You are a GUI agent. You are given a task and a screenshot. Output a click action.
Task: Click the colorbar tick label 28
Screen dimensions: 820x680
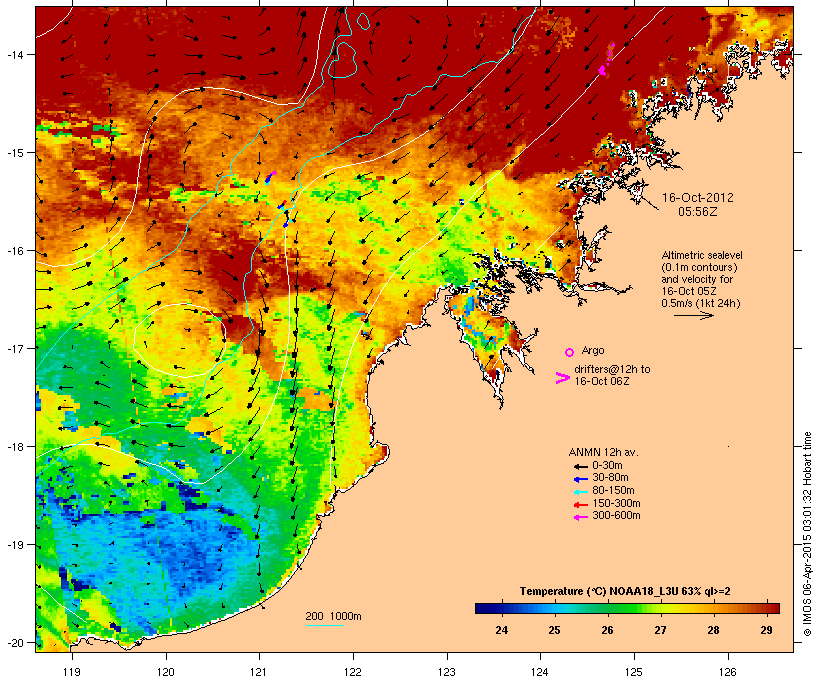[713, 630]
